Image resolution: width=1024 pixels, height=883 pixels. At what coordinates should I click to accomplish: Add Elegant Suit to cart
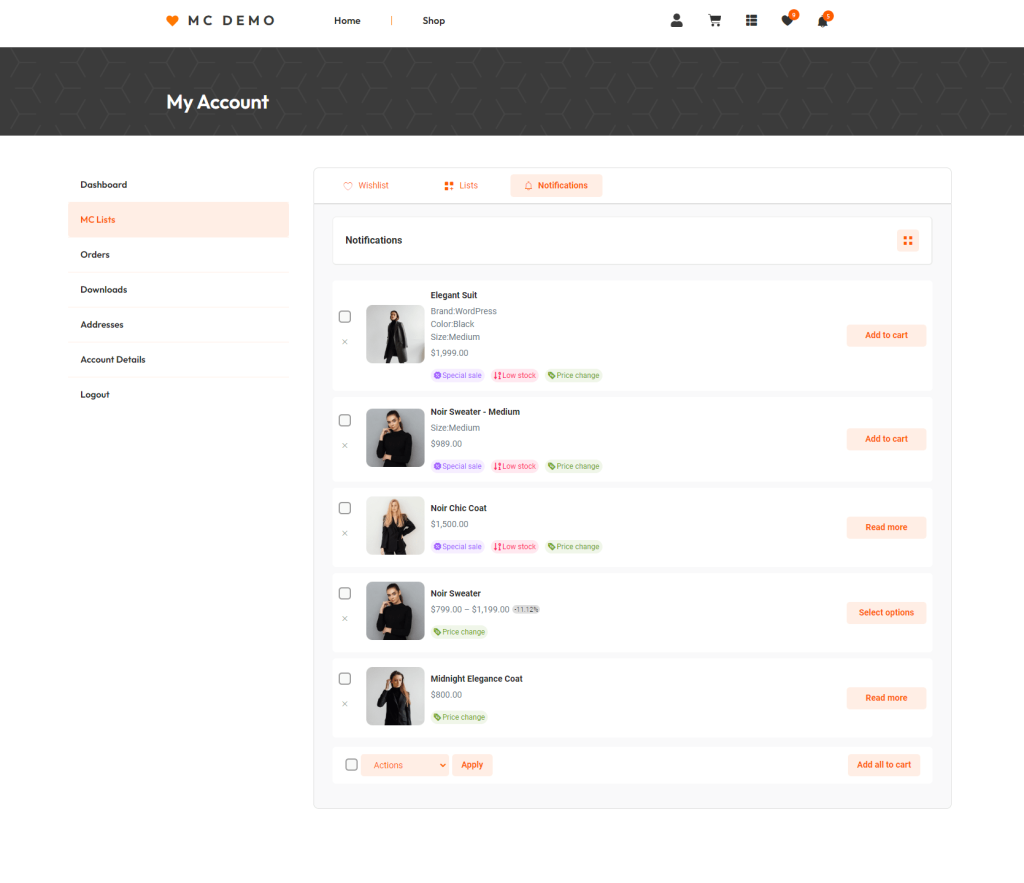tap(886, 335)
